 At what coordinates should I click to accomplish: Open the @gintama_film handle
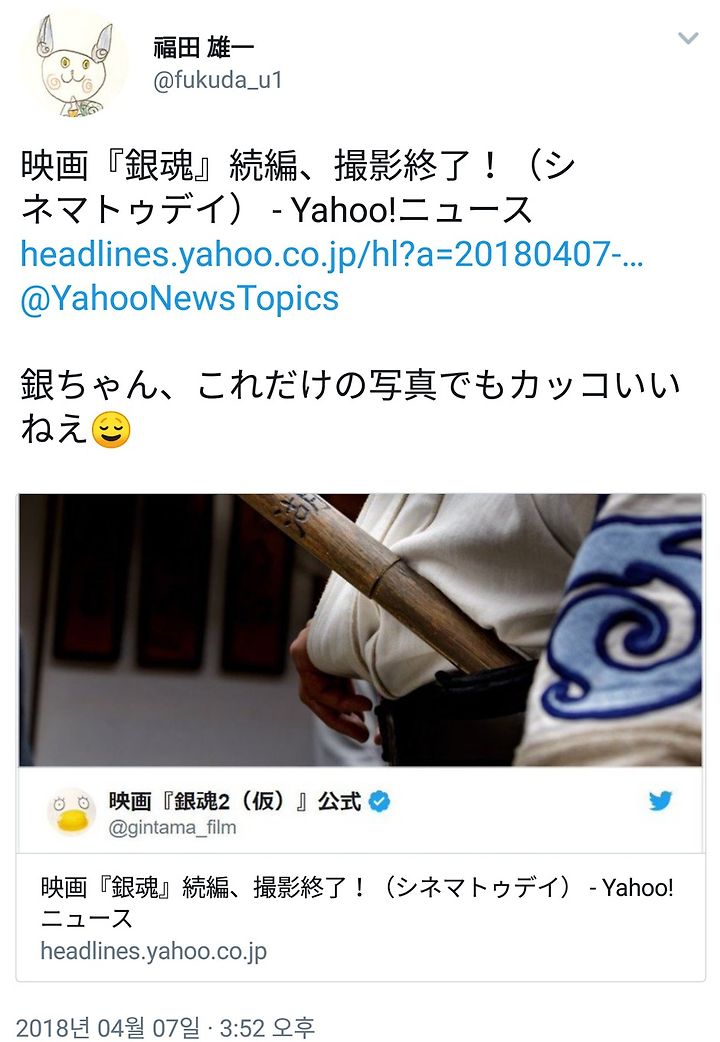[x=172, y=827]
